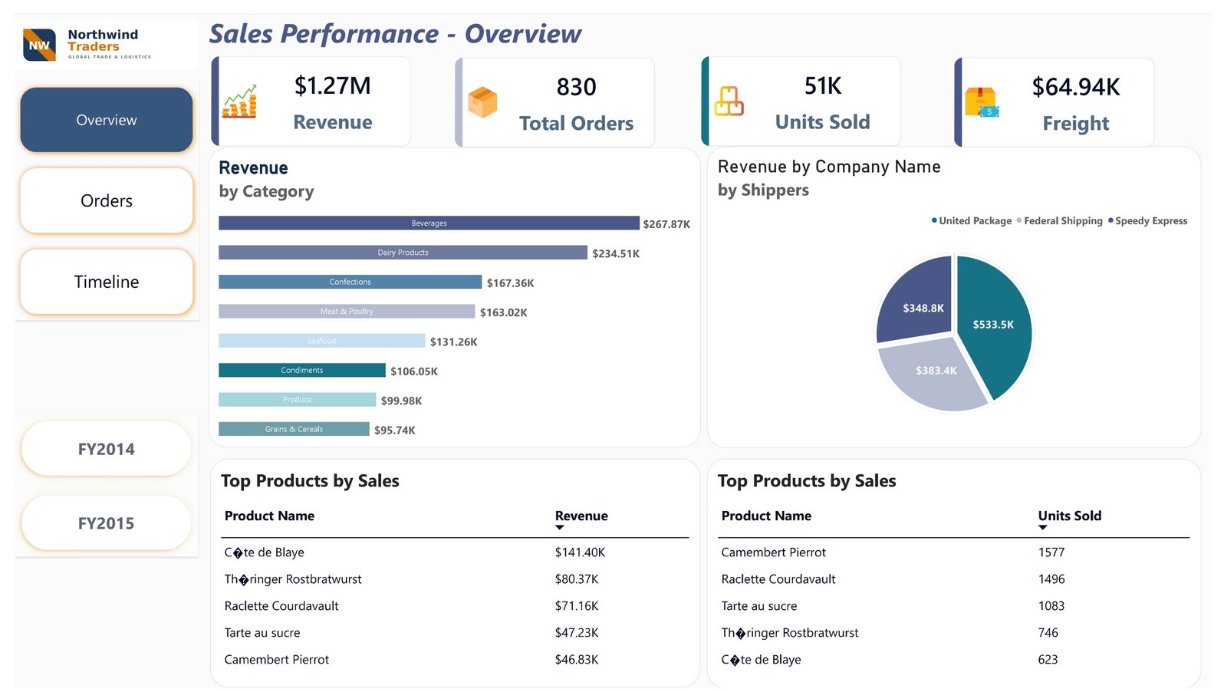Go to the Orders page
1219x691 pixels.
pos(106,201)
